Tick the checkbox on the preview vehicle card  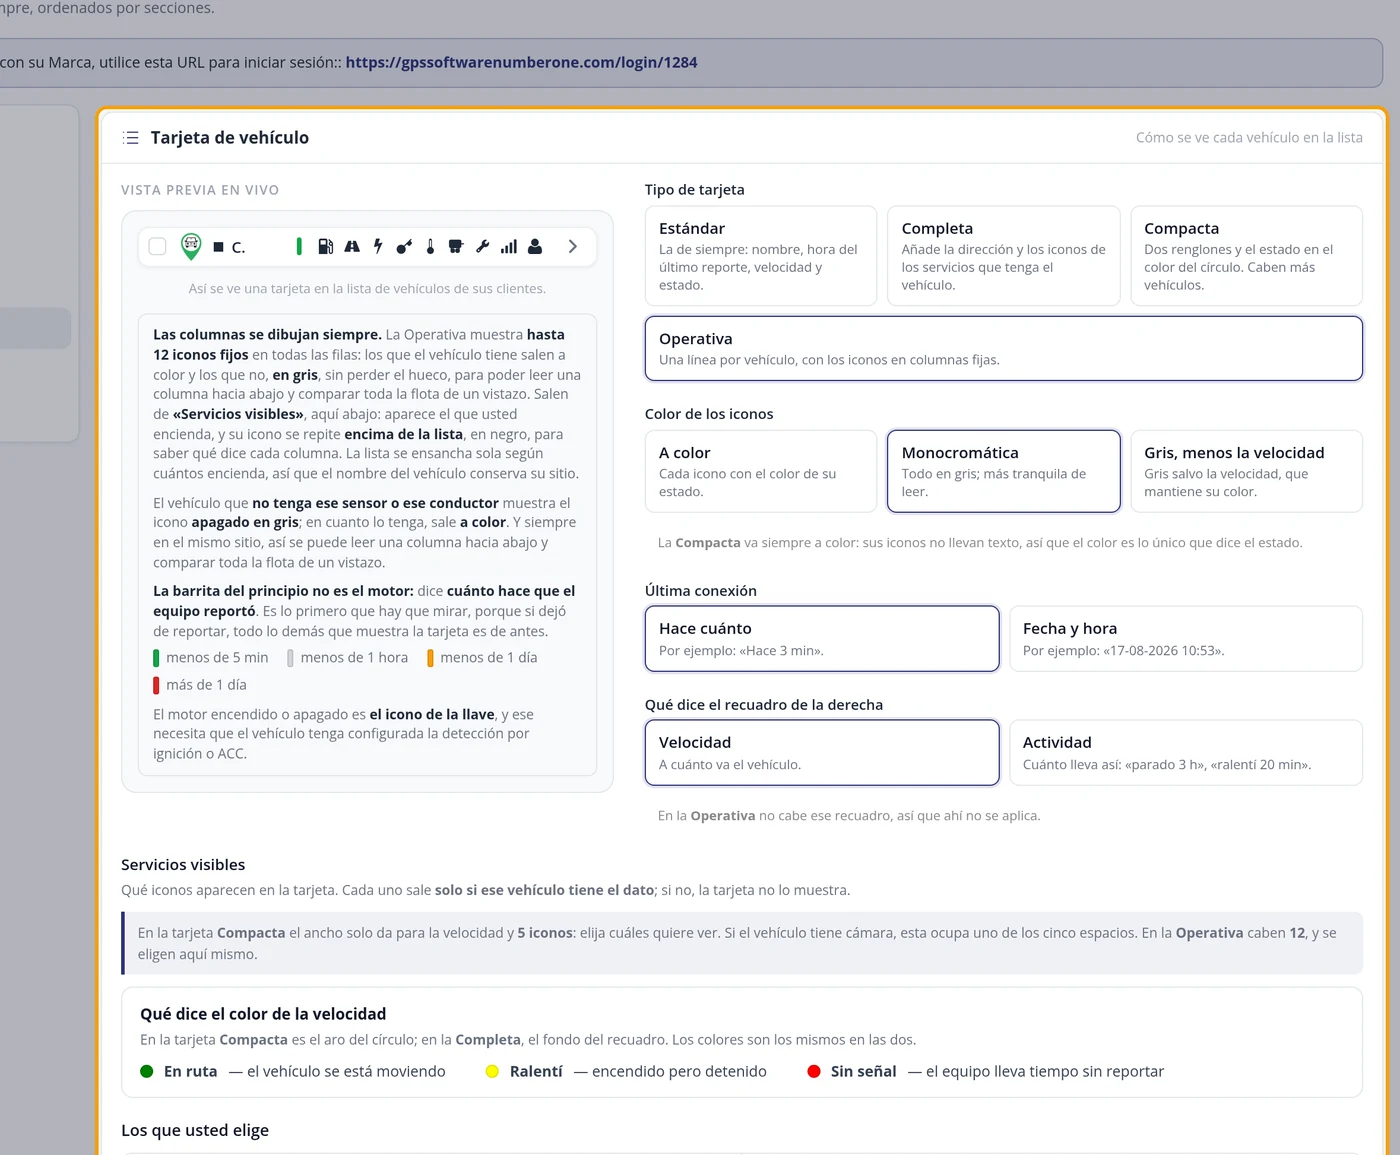coord(157,246)
